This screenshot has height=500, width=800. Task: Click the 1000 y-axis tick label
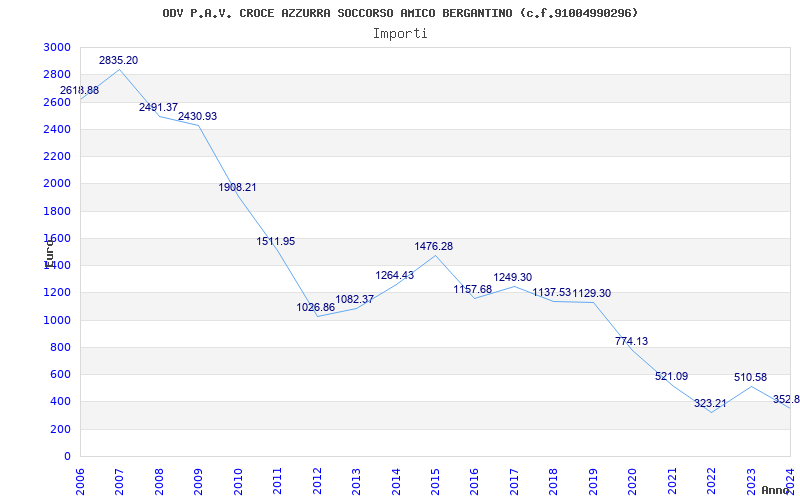pos(58,320)
